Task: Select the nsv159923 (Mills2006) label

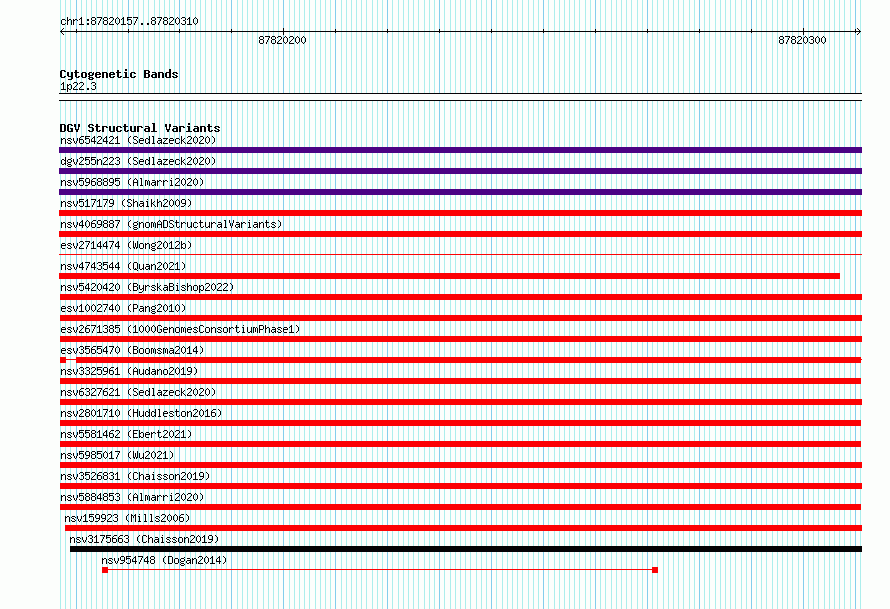Action: [x=127, y=518]
